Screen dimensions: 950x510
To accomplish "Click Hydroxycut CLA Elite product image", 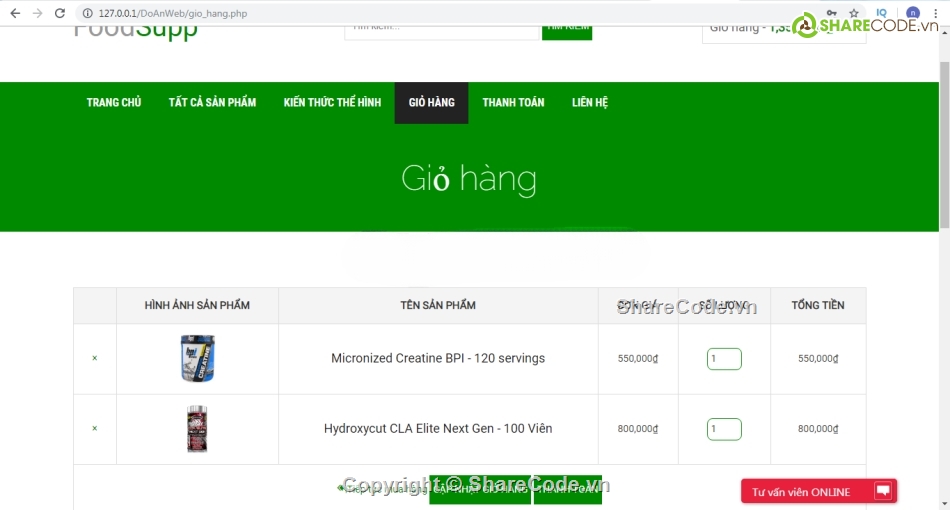I will click(197, 428).
